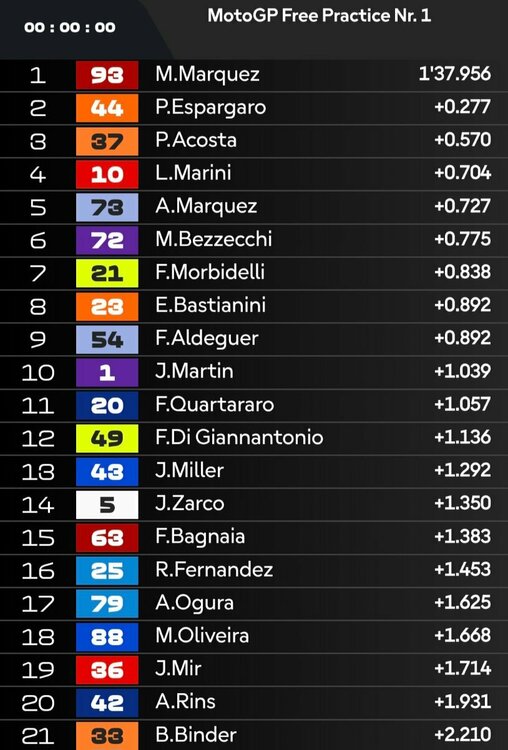Image resolution: width=508 pixels, height=750 pixels.
Task: Open F.Quartararo rider entry
Action: coord(254,406)
